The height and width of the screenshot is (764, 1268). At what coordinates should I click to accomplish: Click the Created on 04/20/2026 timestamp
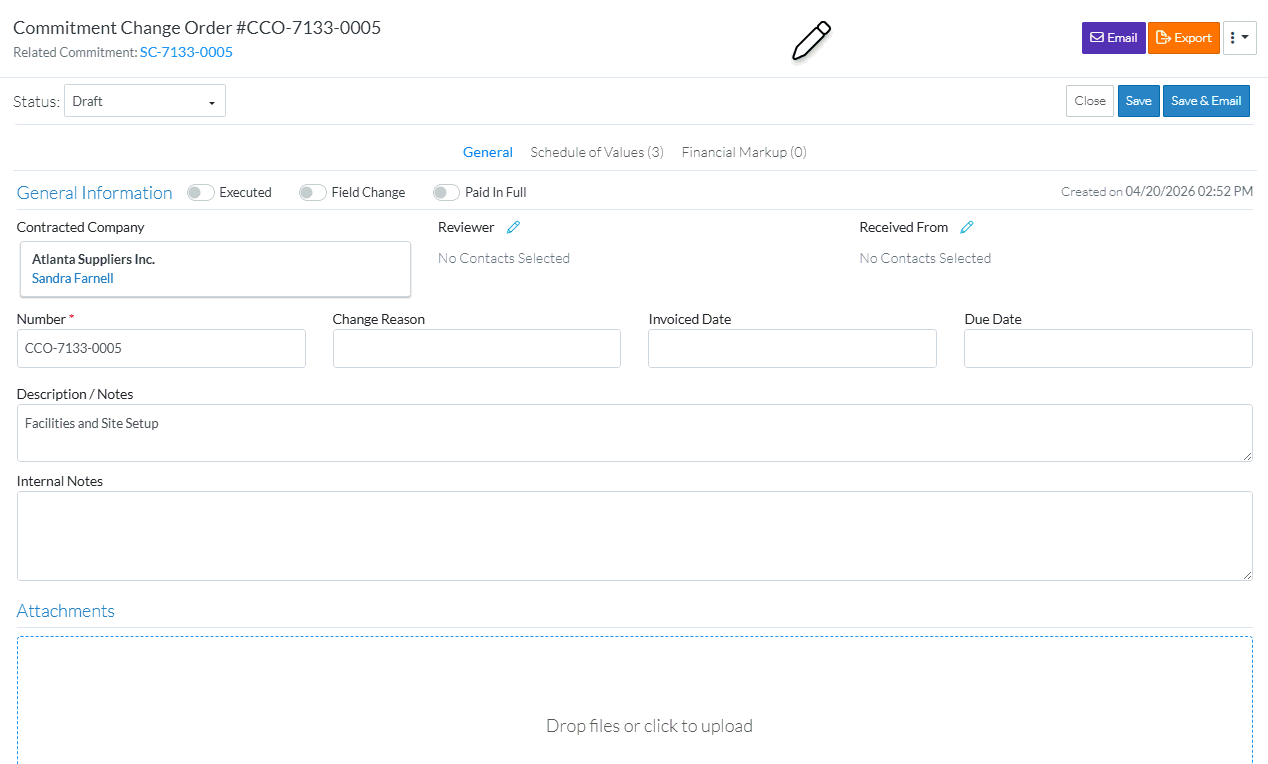coord(1157,191)
